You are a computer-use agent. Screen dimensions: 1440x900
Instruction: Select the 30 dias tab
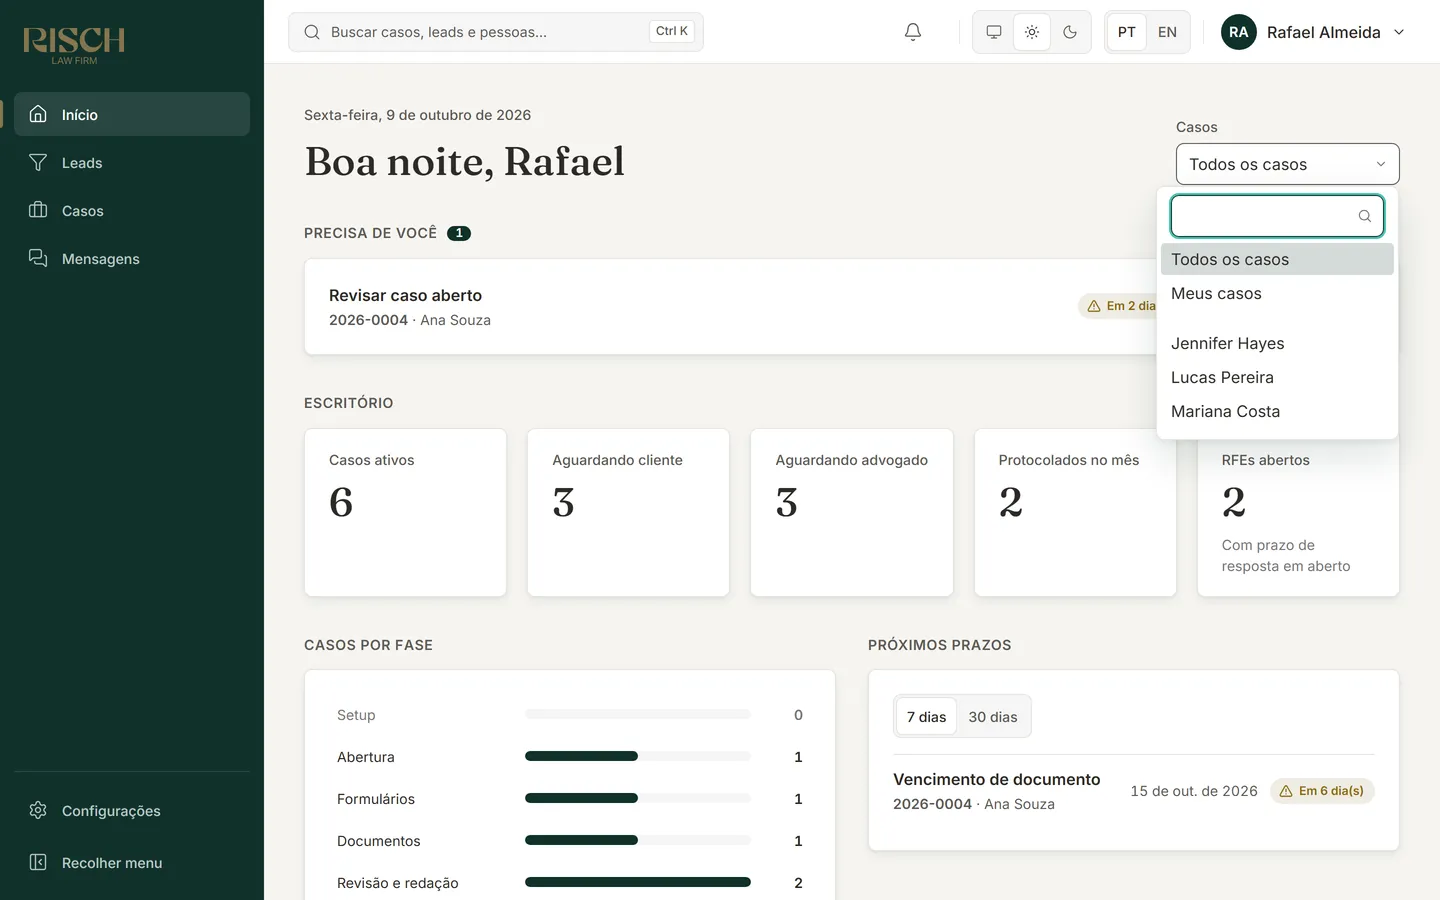[993, 717]
